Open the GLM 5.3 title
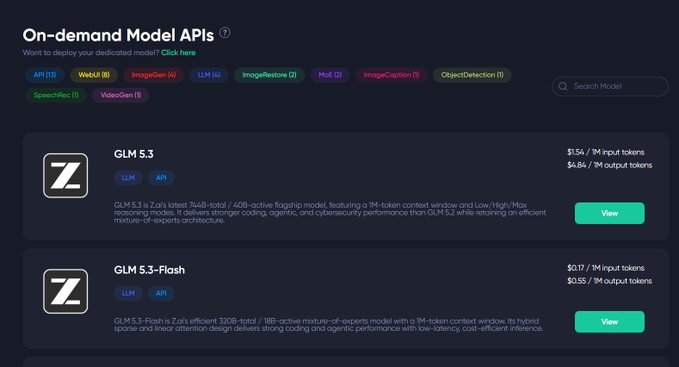This screenshot has width=679, height=367. (x=133, y=154)
